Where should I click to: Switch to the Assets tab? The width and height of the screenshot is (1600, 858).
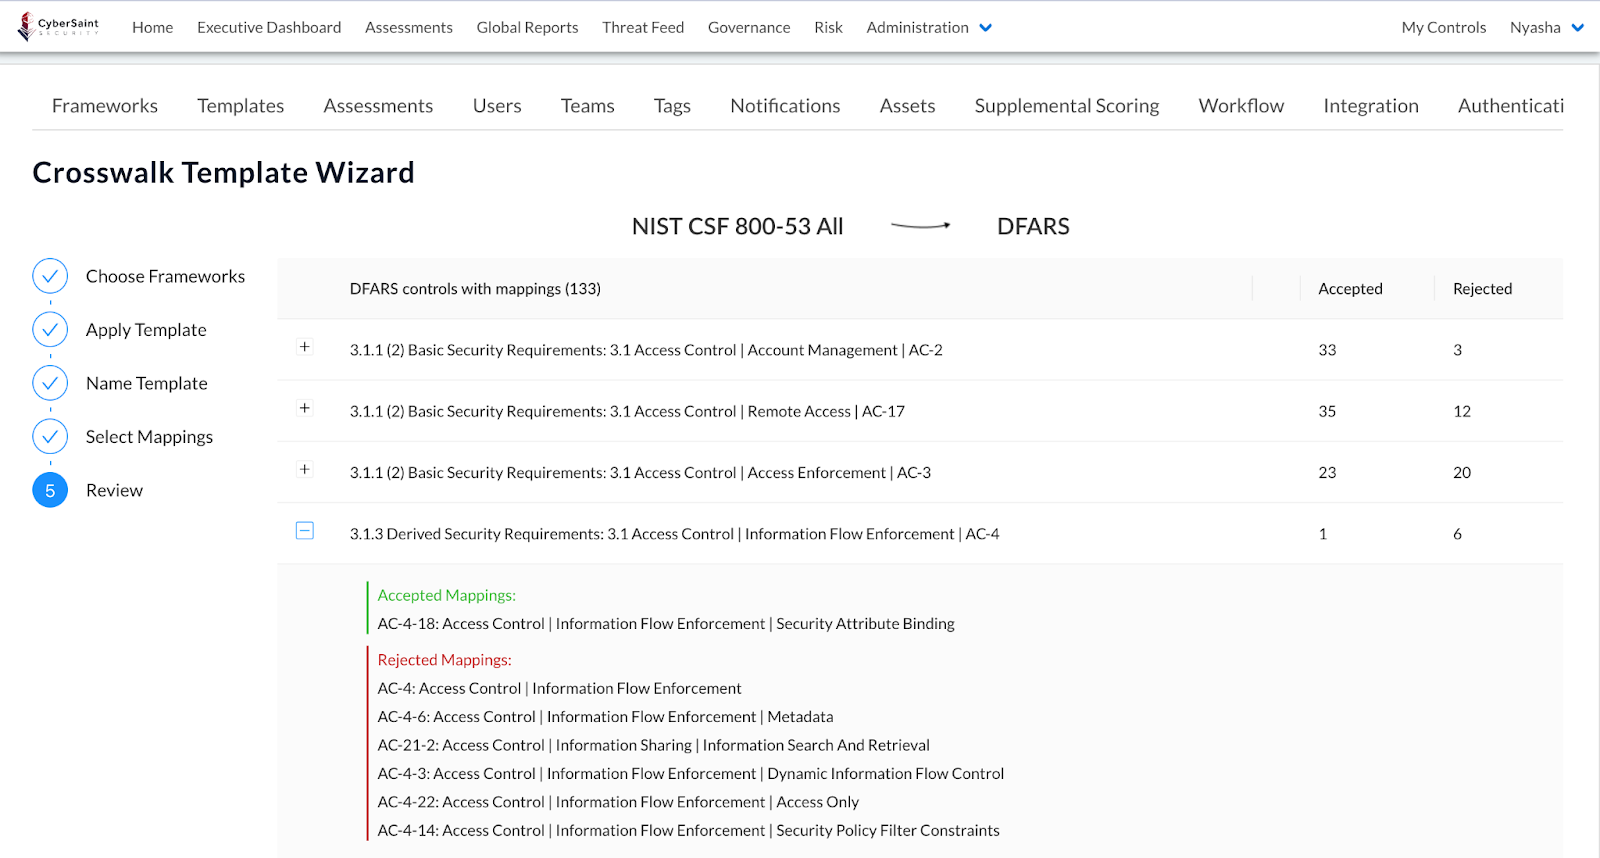(x=907, y=105)
